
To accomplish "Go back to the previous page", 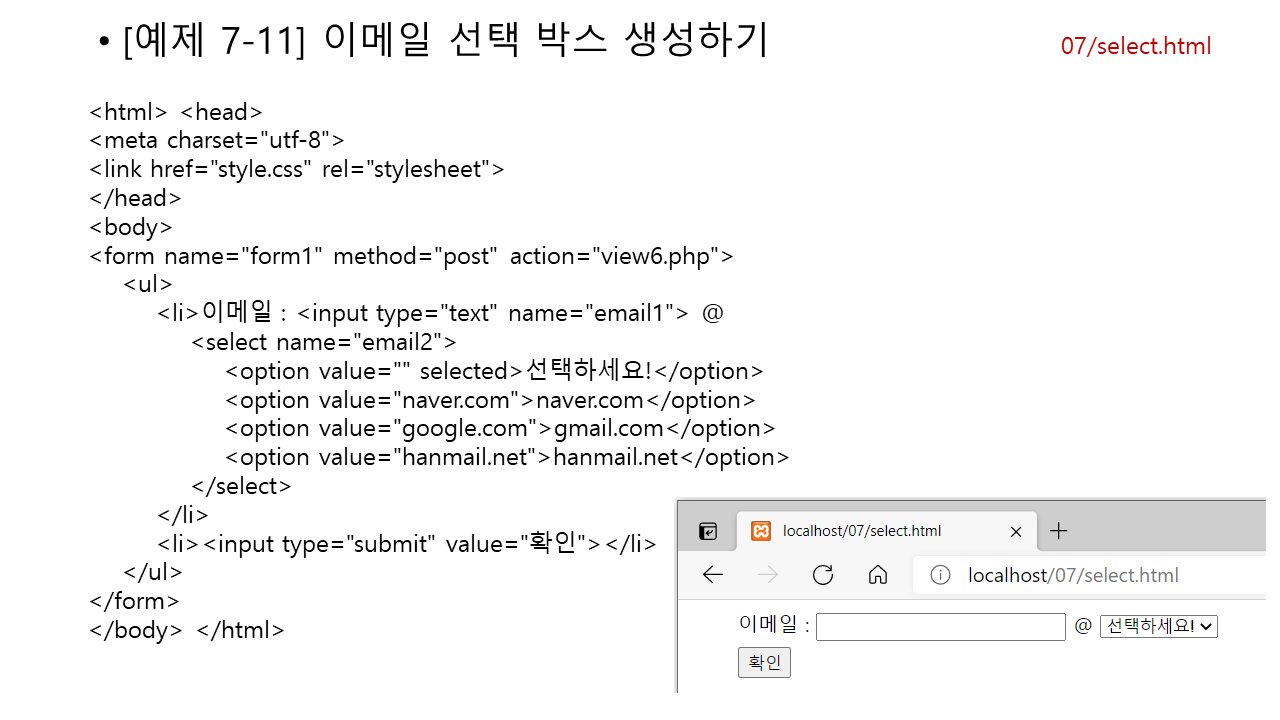I will pos(712,575).
